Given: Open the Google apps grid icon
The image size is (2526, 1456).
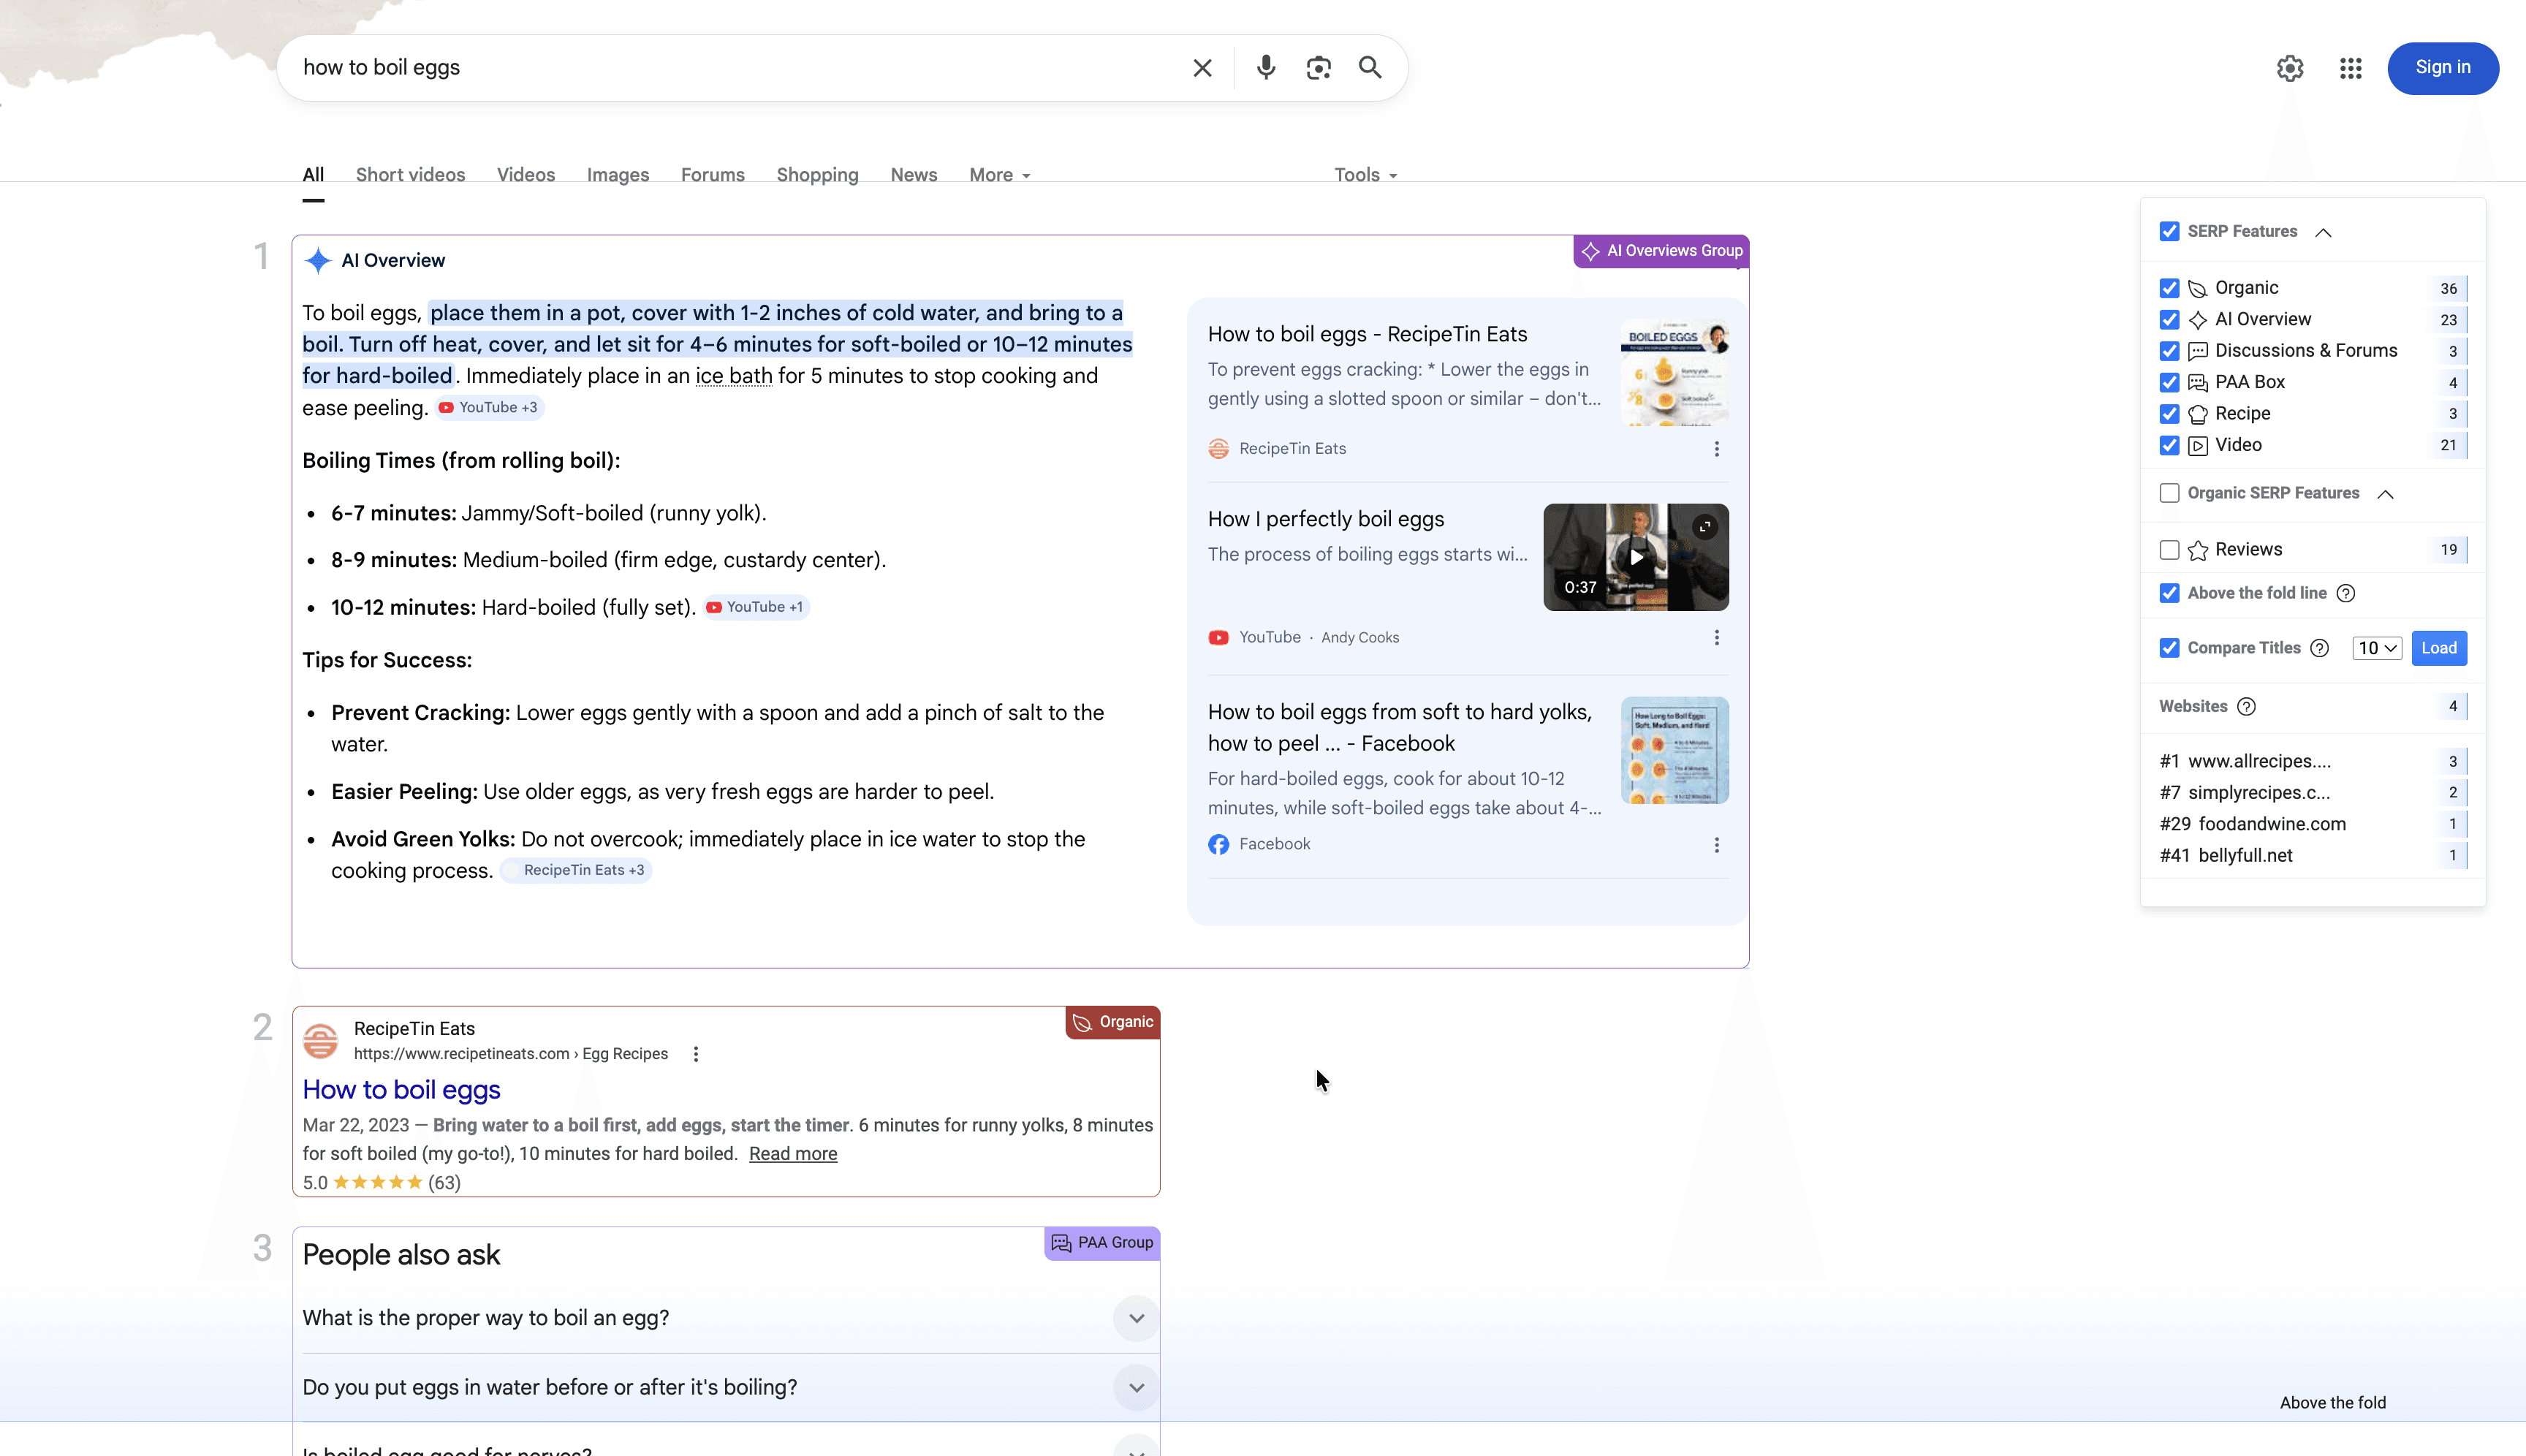Looking at the screenshot, I should pyautogui.click(x=2350, y=67).
